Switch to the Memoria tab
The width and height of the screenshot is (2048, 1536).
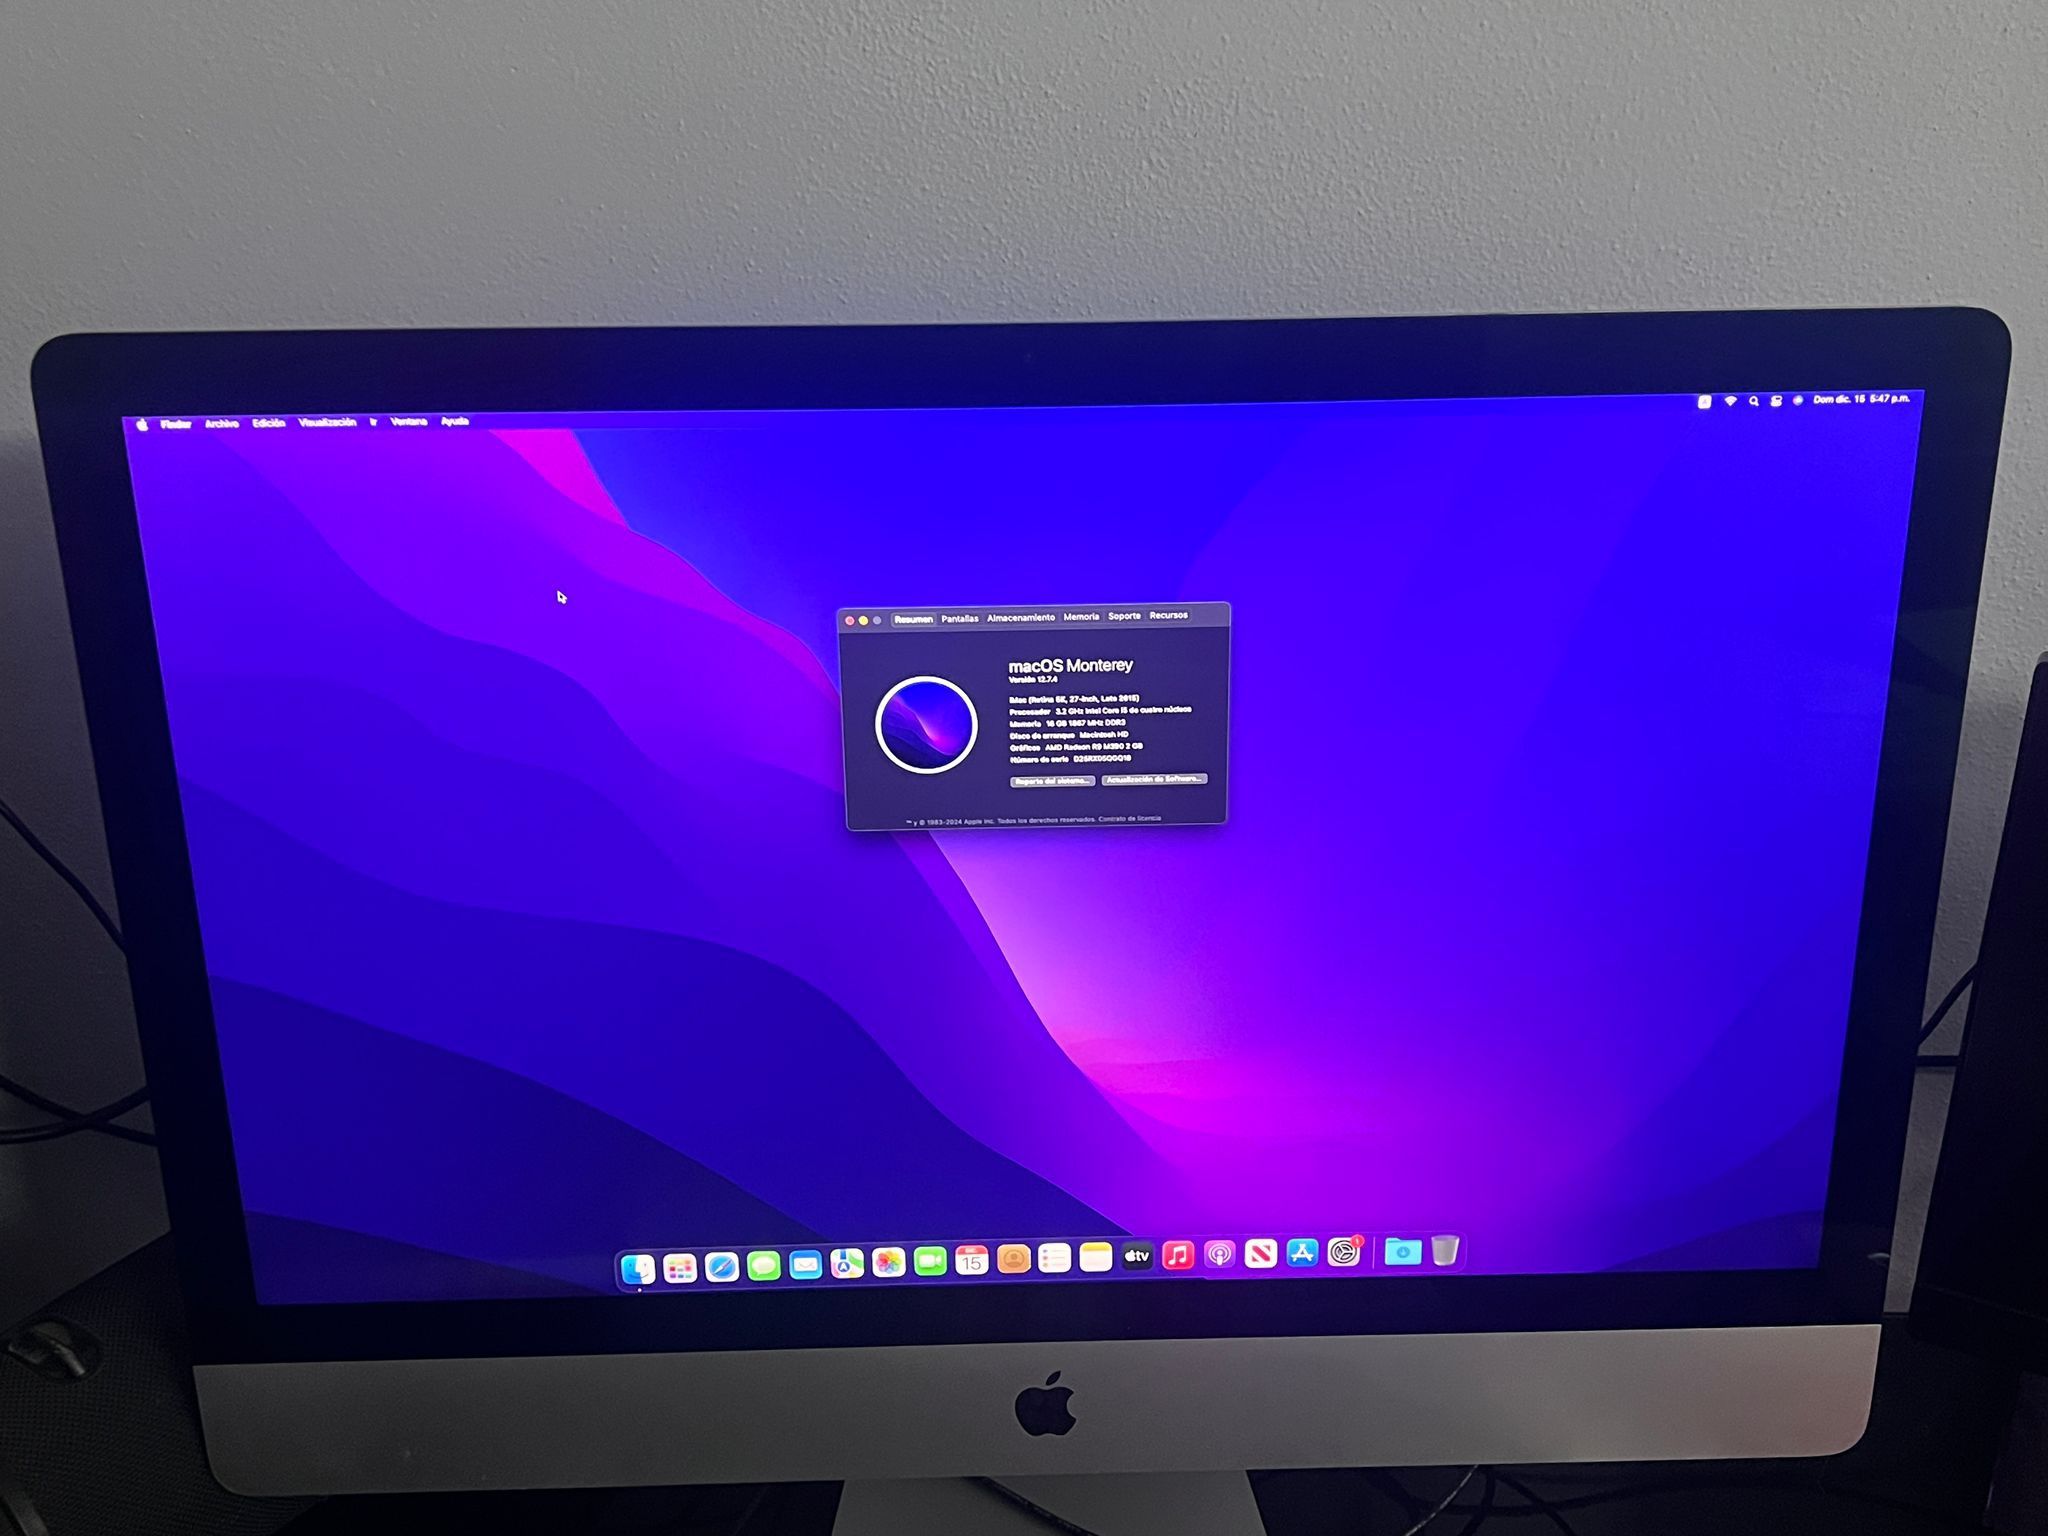(x=1081, y=618)
